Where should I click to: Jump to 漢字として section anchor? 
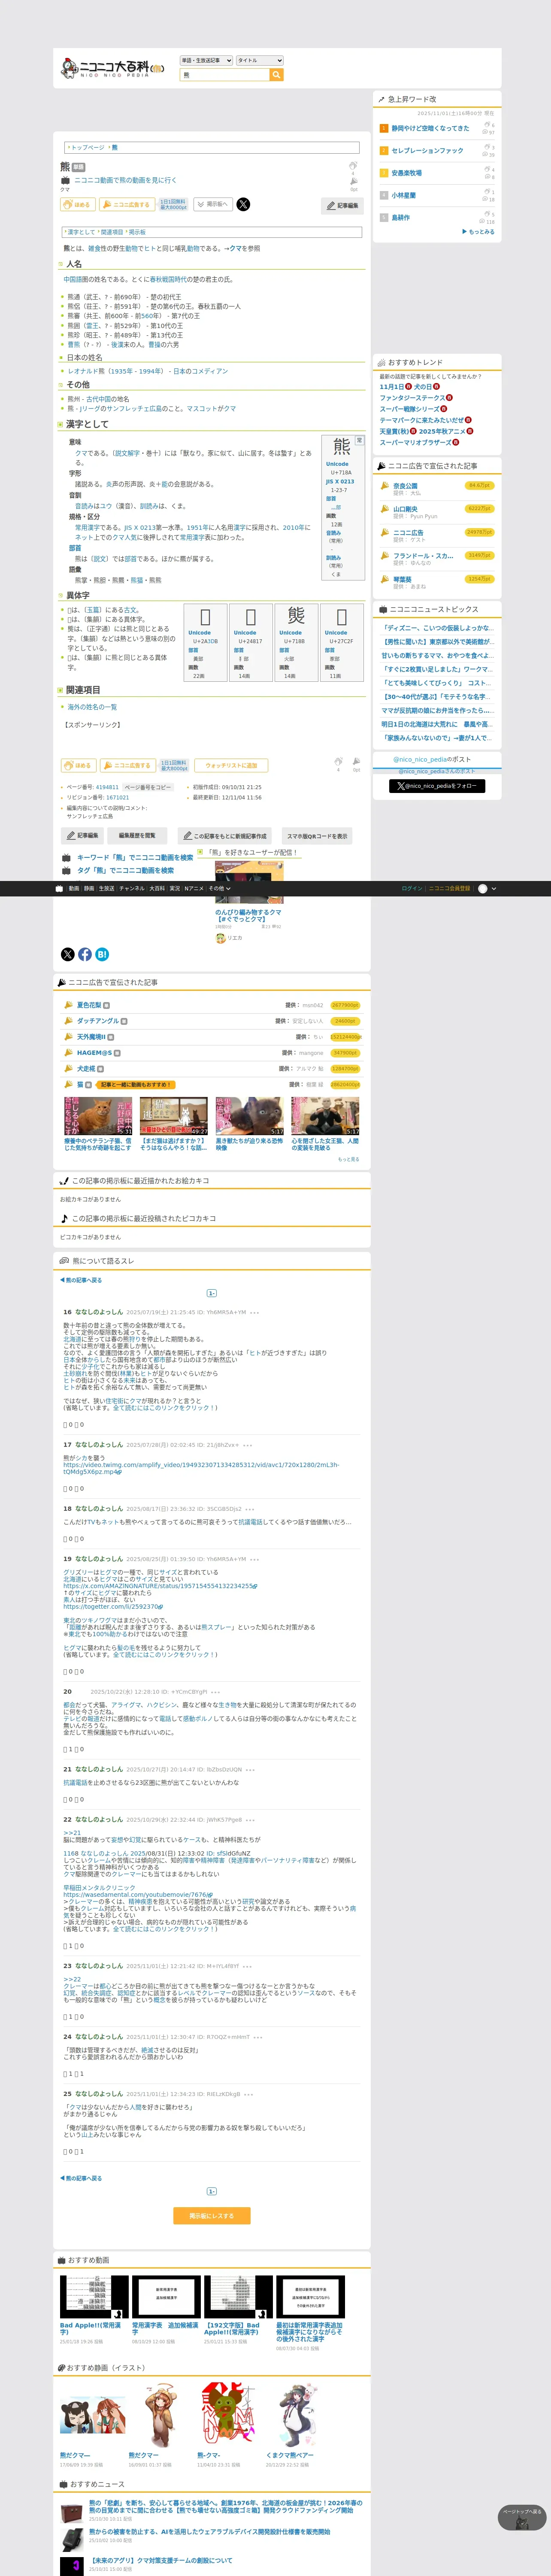tap(81, 232)
